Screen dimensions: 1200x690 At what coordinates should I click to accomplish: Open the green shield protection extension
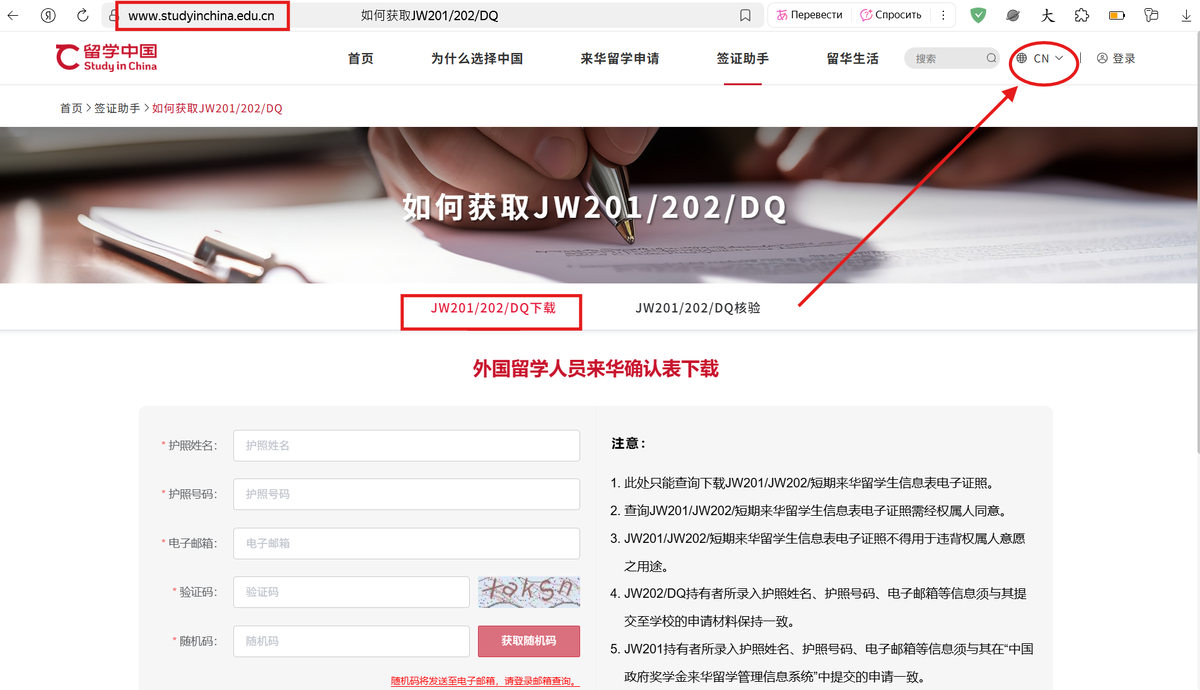click(978, 15)
